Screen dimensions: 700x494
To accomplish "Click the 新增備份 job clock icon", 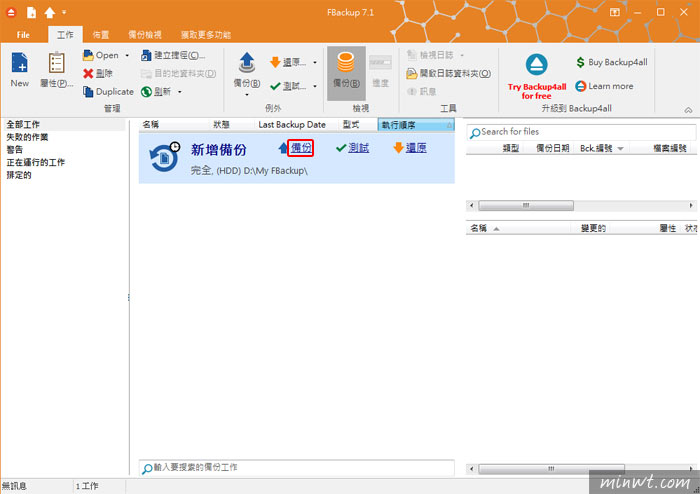I will [x=164, y=157].
